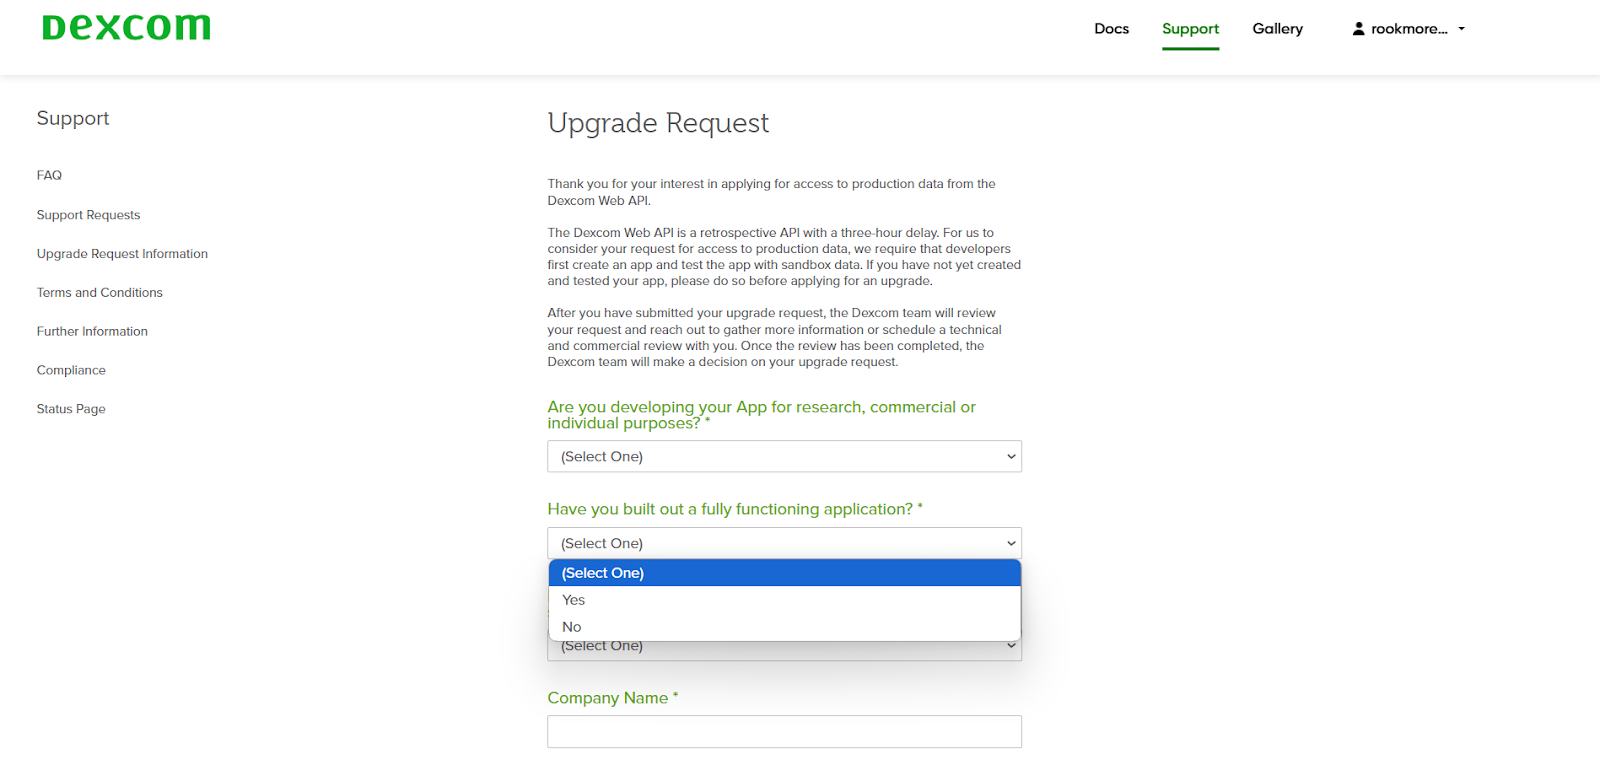Expand the app purpose dropdown

click(784, 457)
